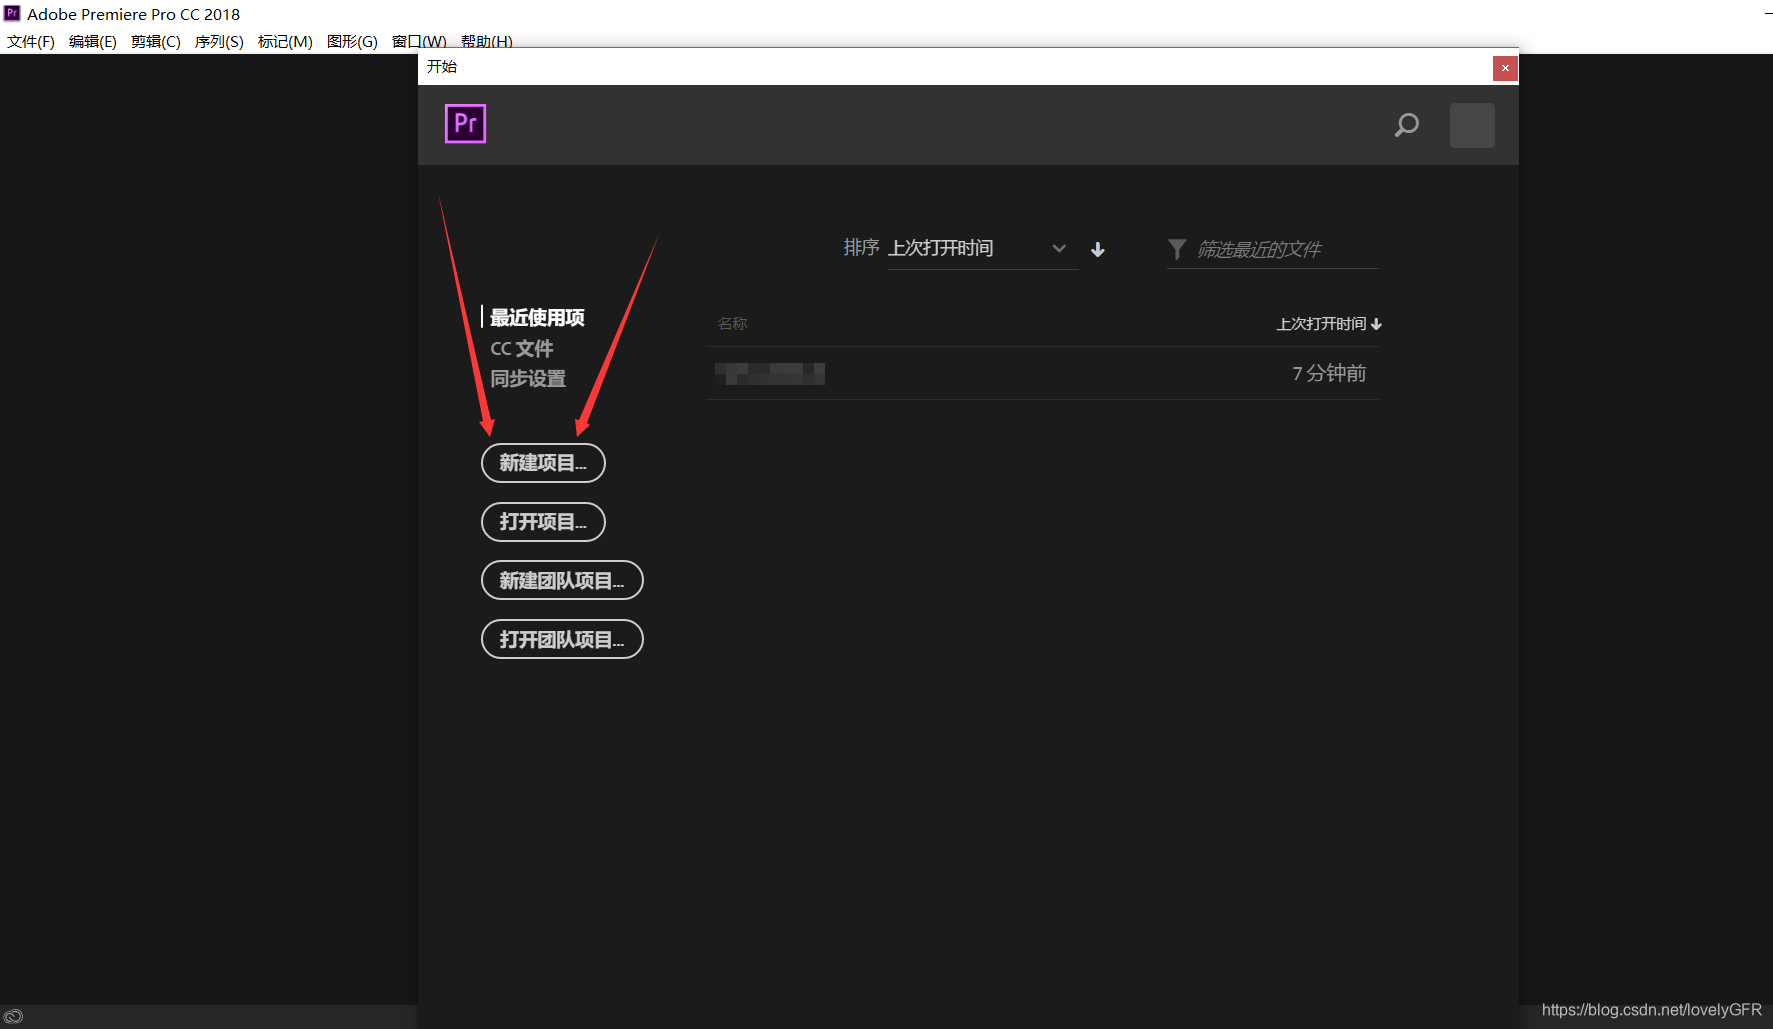The image size is (1773, 1029).
Task: Open the 图形(G) menu
Action: pos(352,41)
